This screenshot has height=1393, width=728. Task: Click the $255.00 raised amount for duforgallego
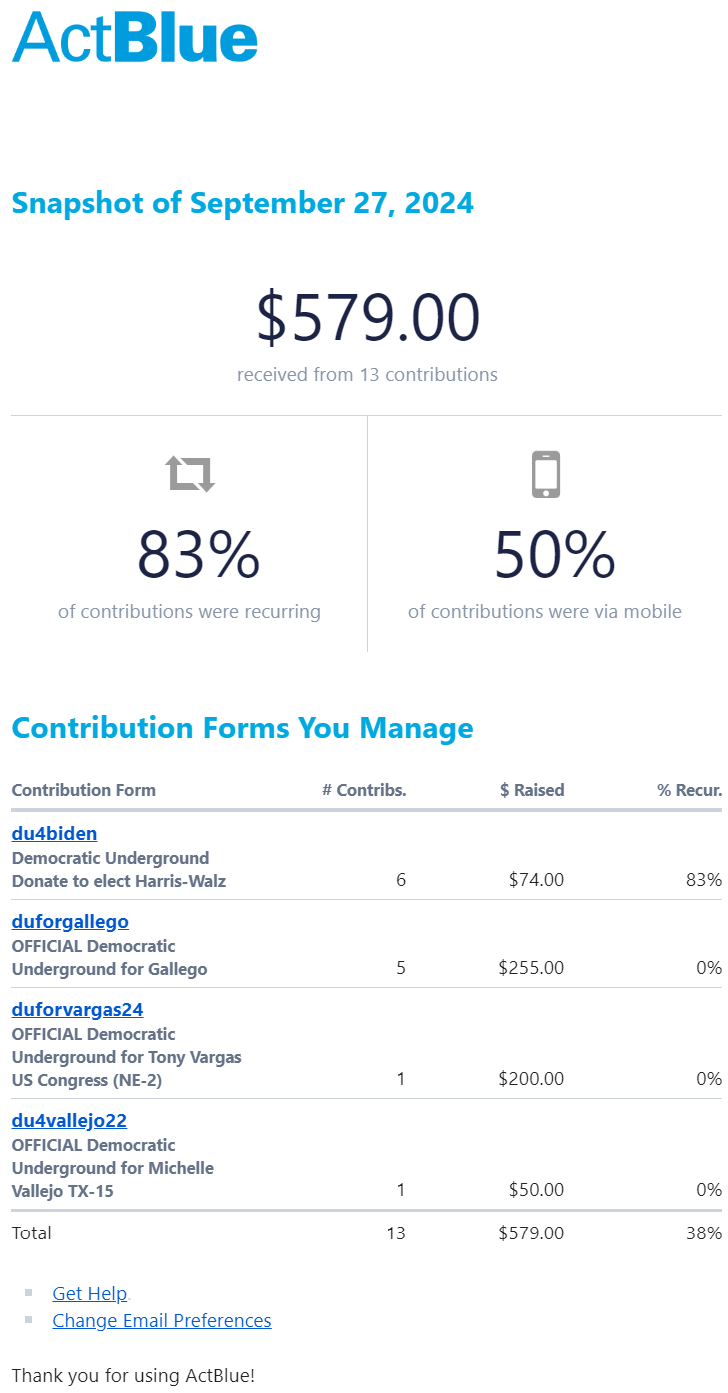(531, 968)
